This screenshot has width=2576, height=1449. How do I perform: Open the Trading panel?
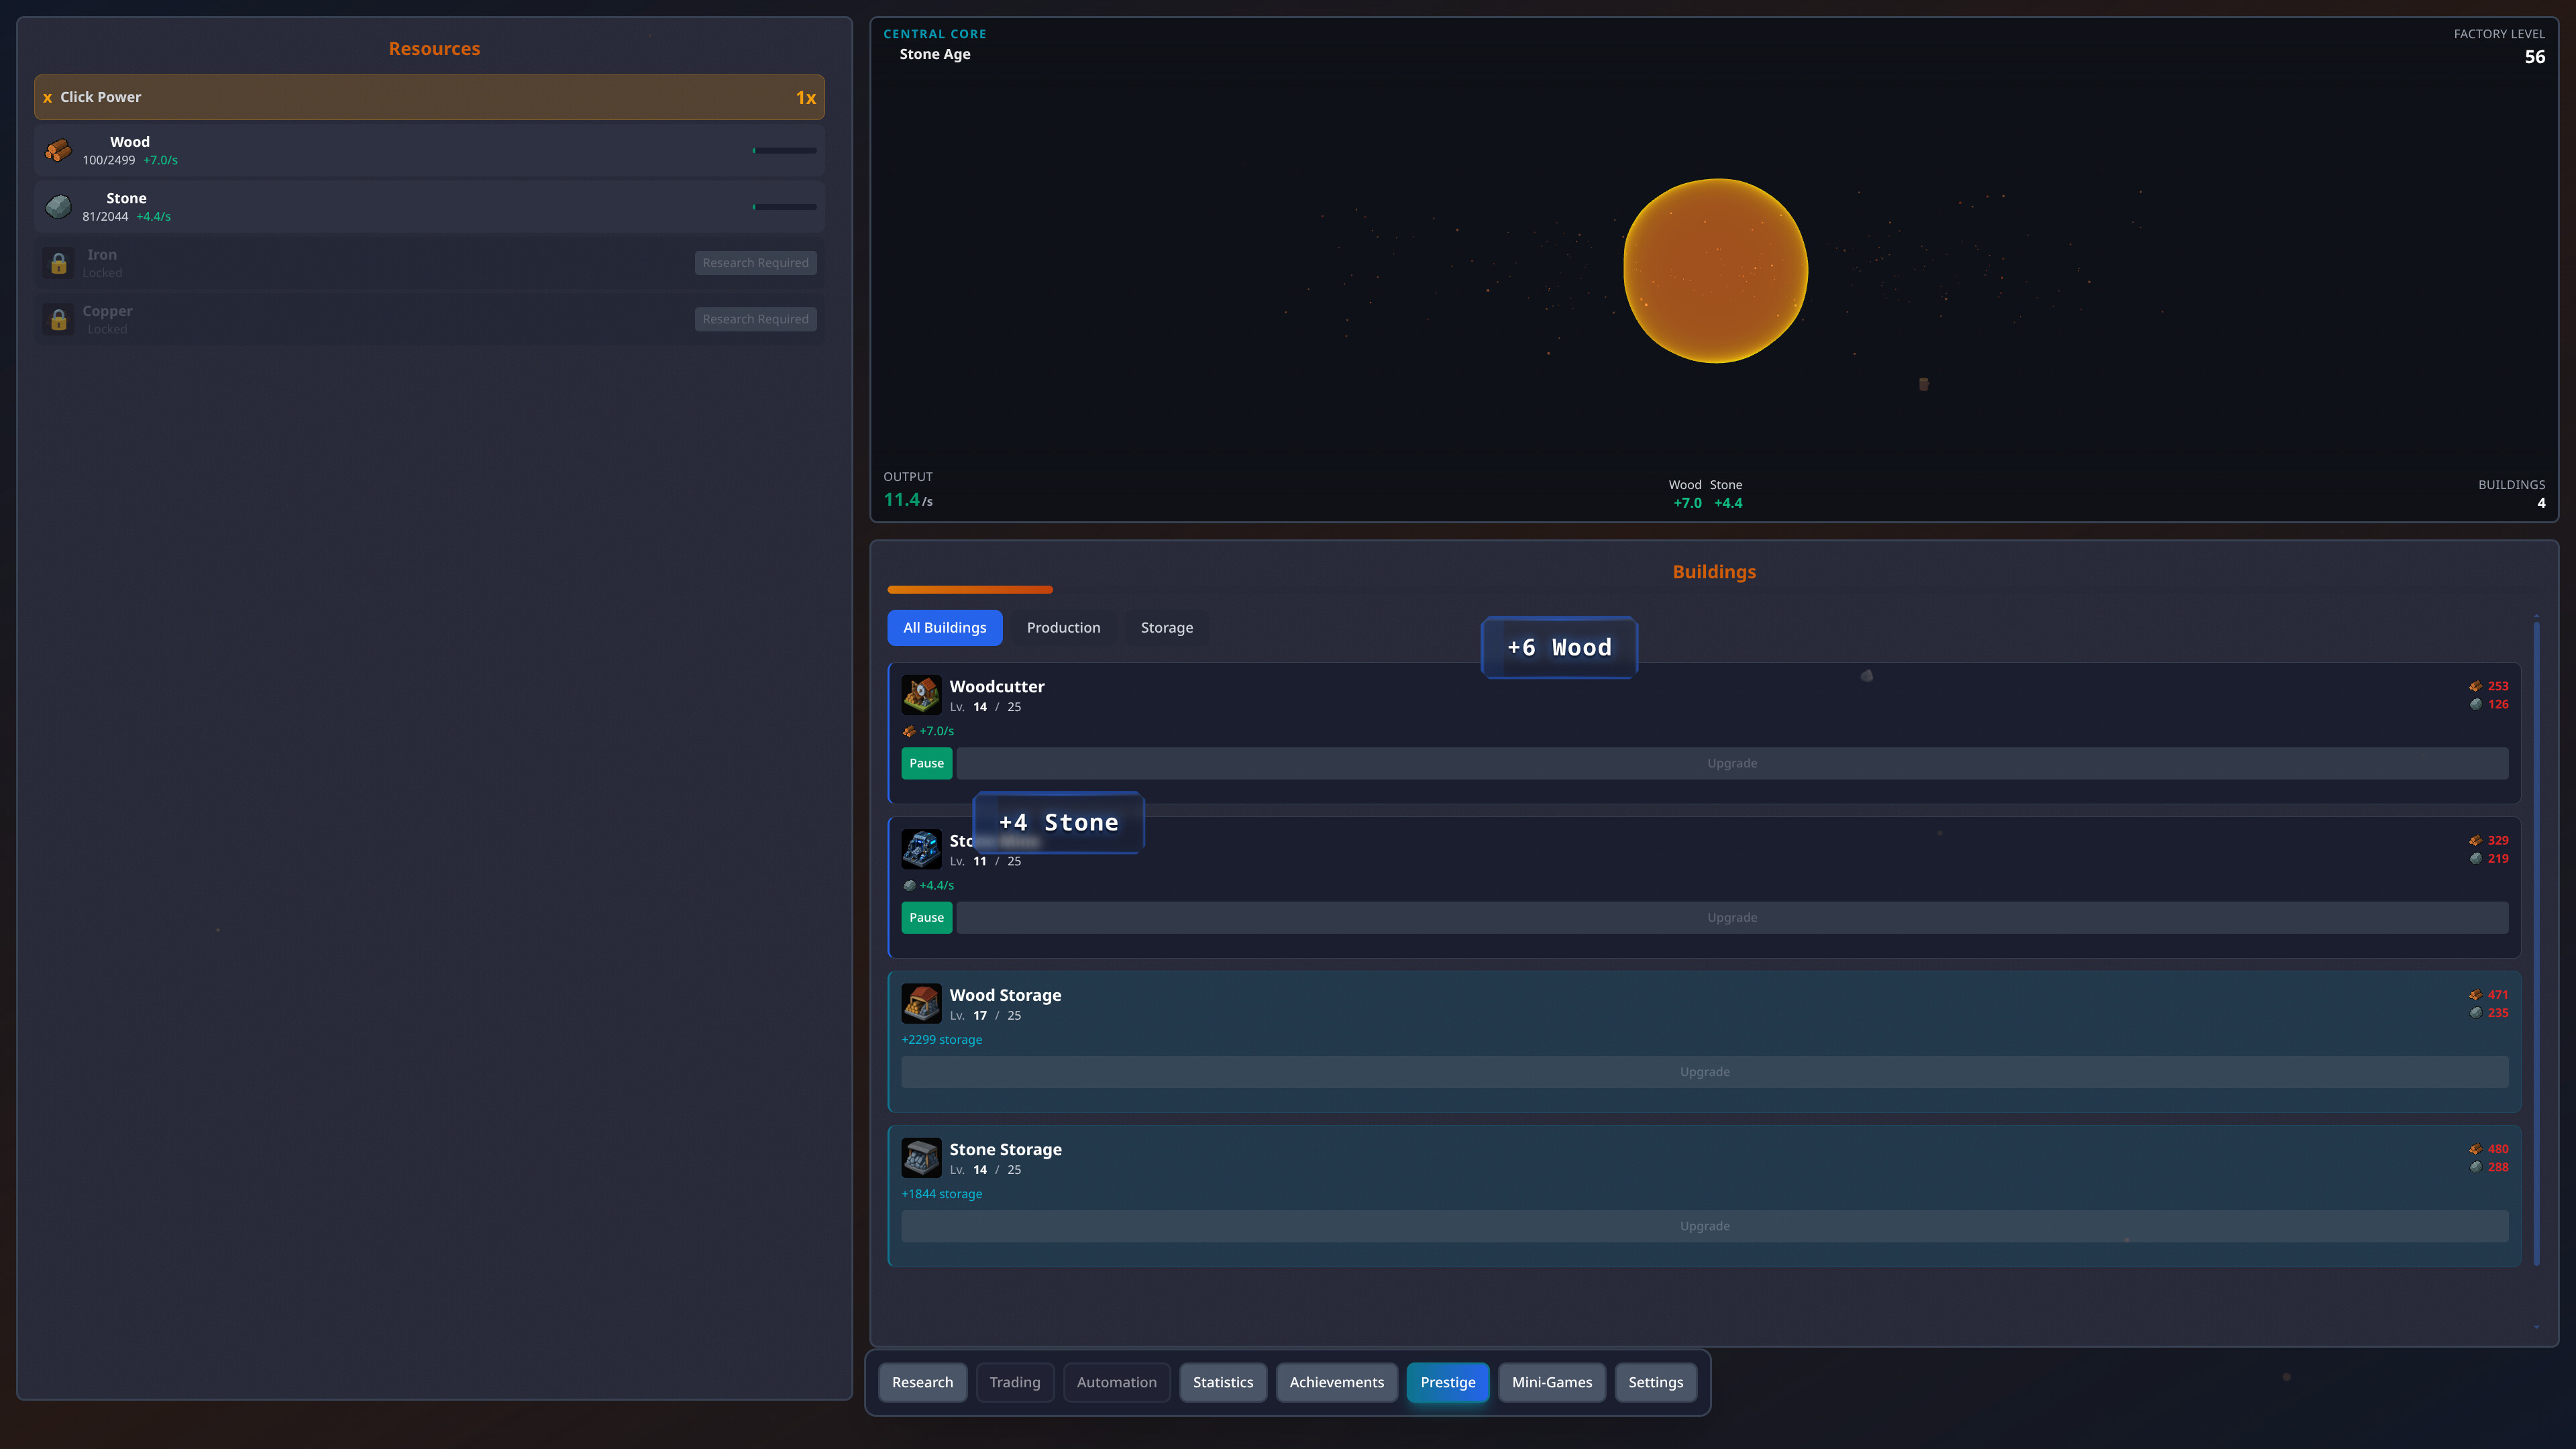point(1014,1382)
